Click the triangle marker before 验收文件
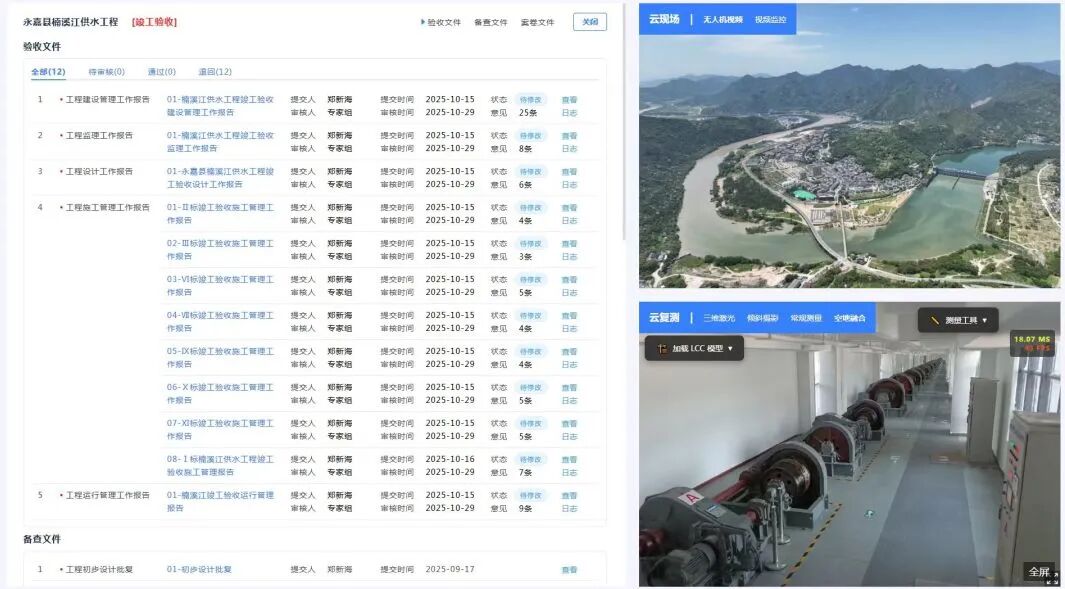Image resolution: width=1065 pixels, height=589 pixels. click(x=422, y=22)
